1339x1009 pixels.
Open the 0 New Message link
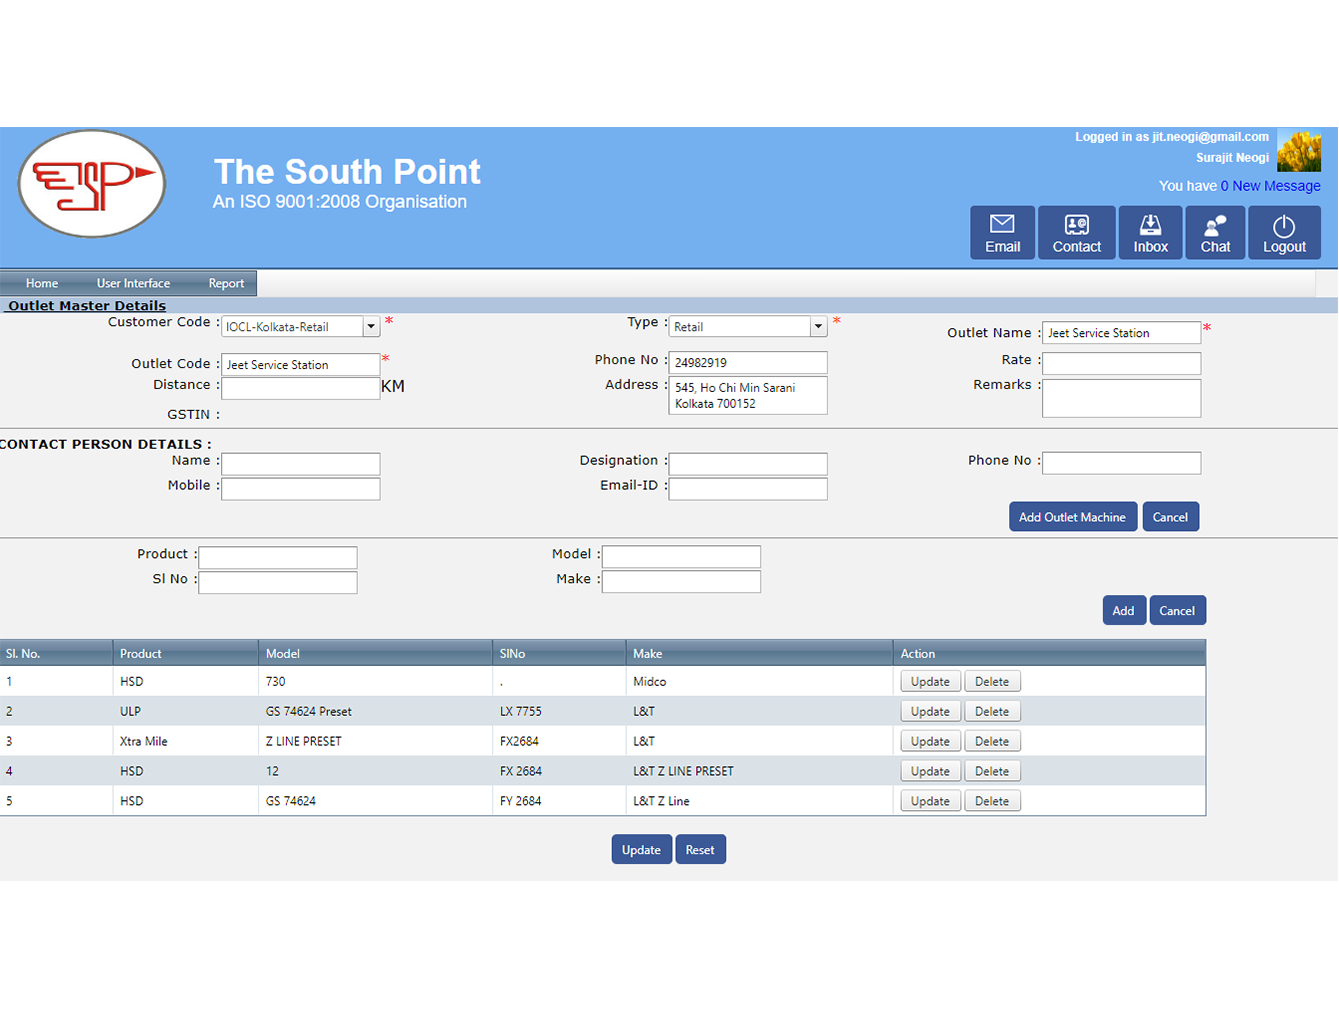tap(1270, 186)
